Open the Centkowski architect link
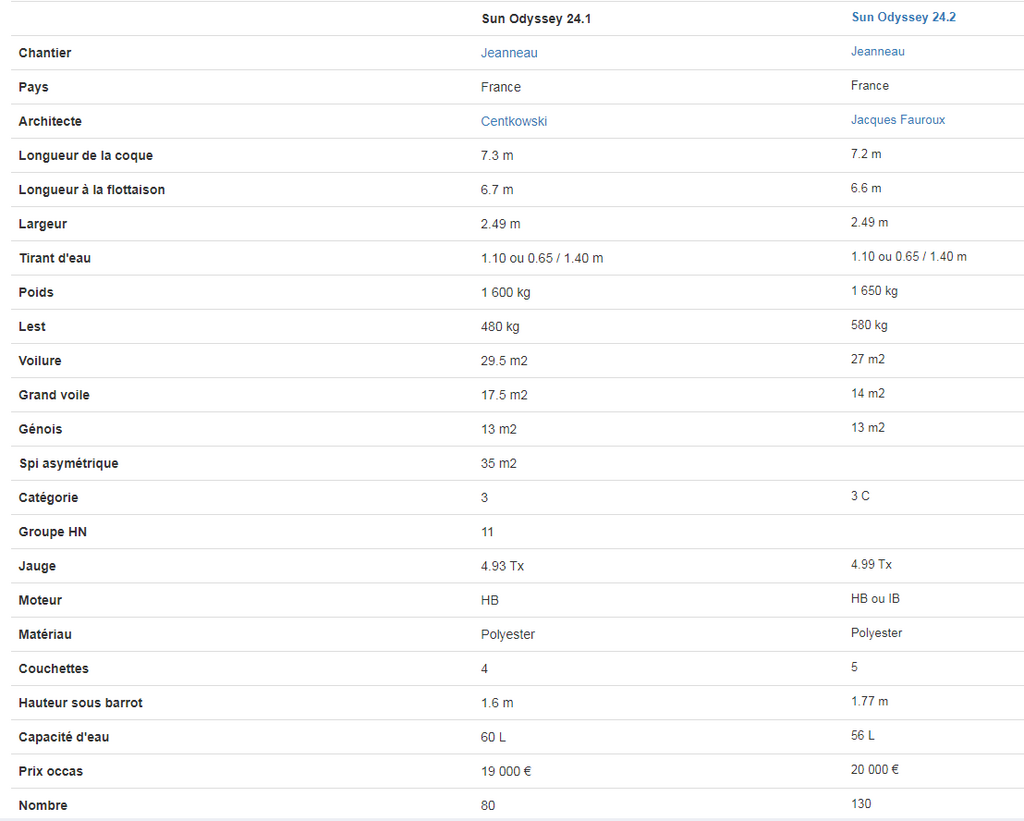The height and width of the screenshot is (821, 1024). (x=514, y=121)
